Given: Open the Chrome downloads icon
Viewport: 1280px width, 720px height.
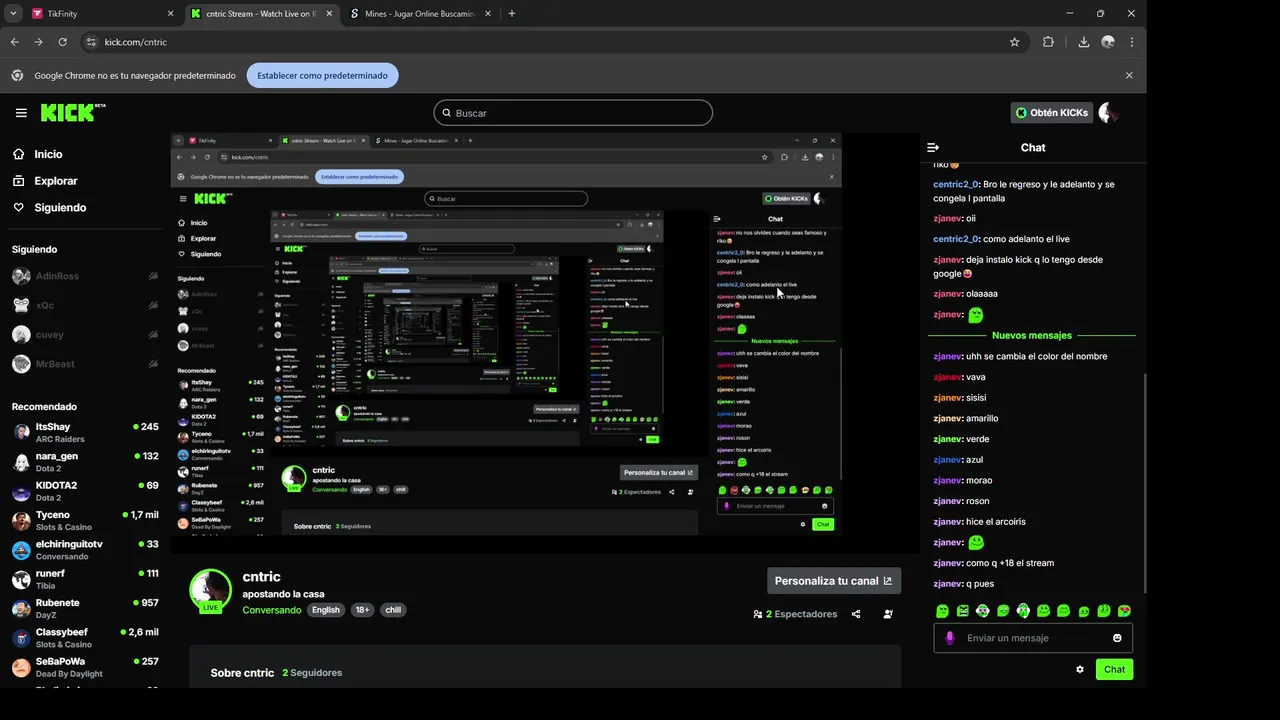Looking at the screenshot, I should pyautogui.click(x=1083, y=42).
